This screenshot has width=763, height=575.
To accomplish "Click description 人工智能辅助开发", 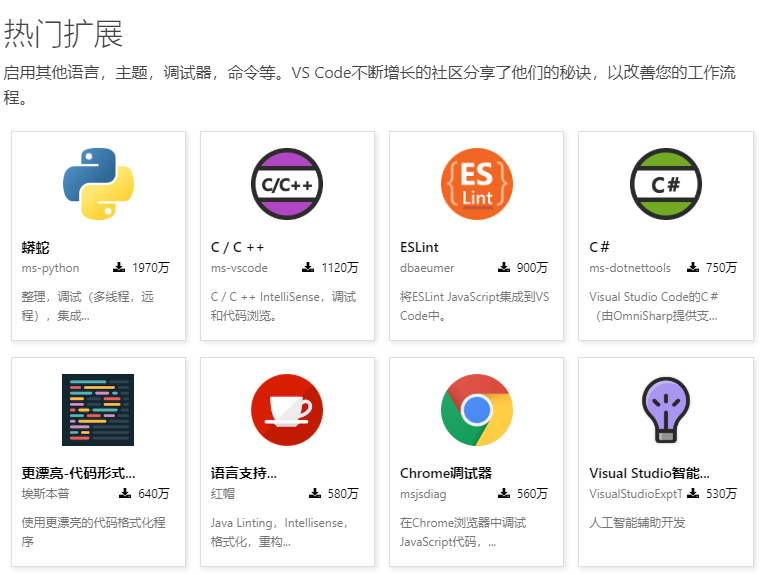I will click(x=637, y=522).
